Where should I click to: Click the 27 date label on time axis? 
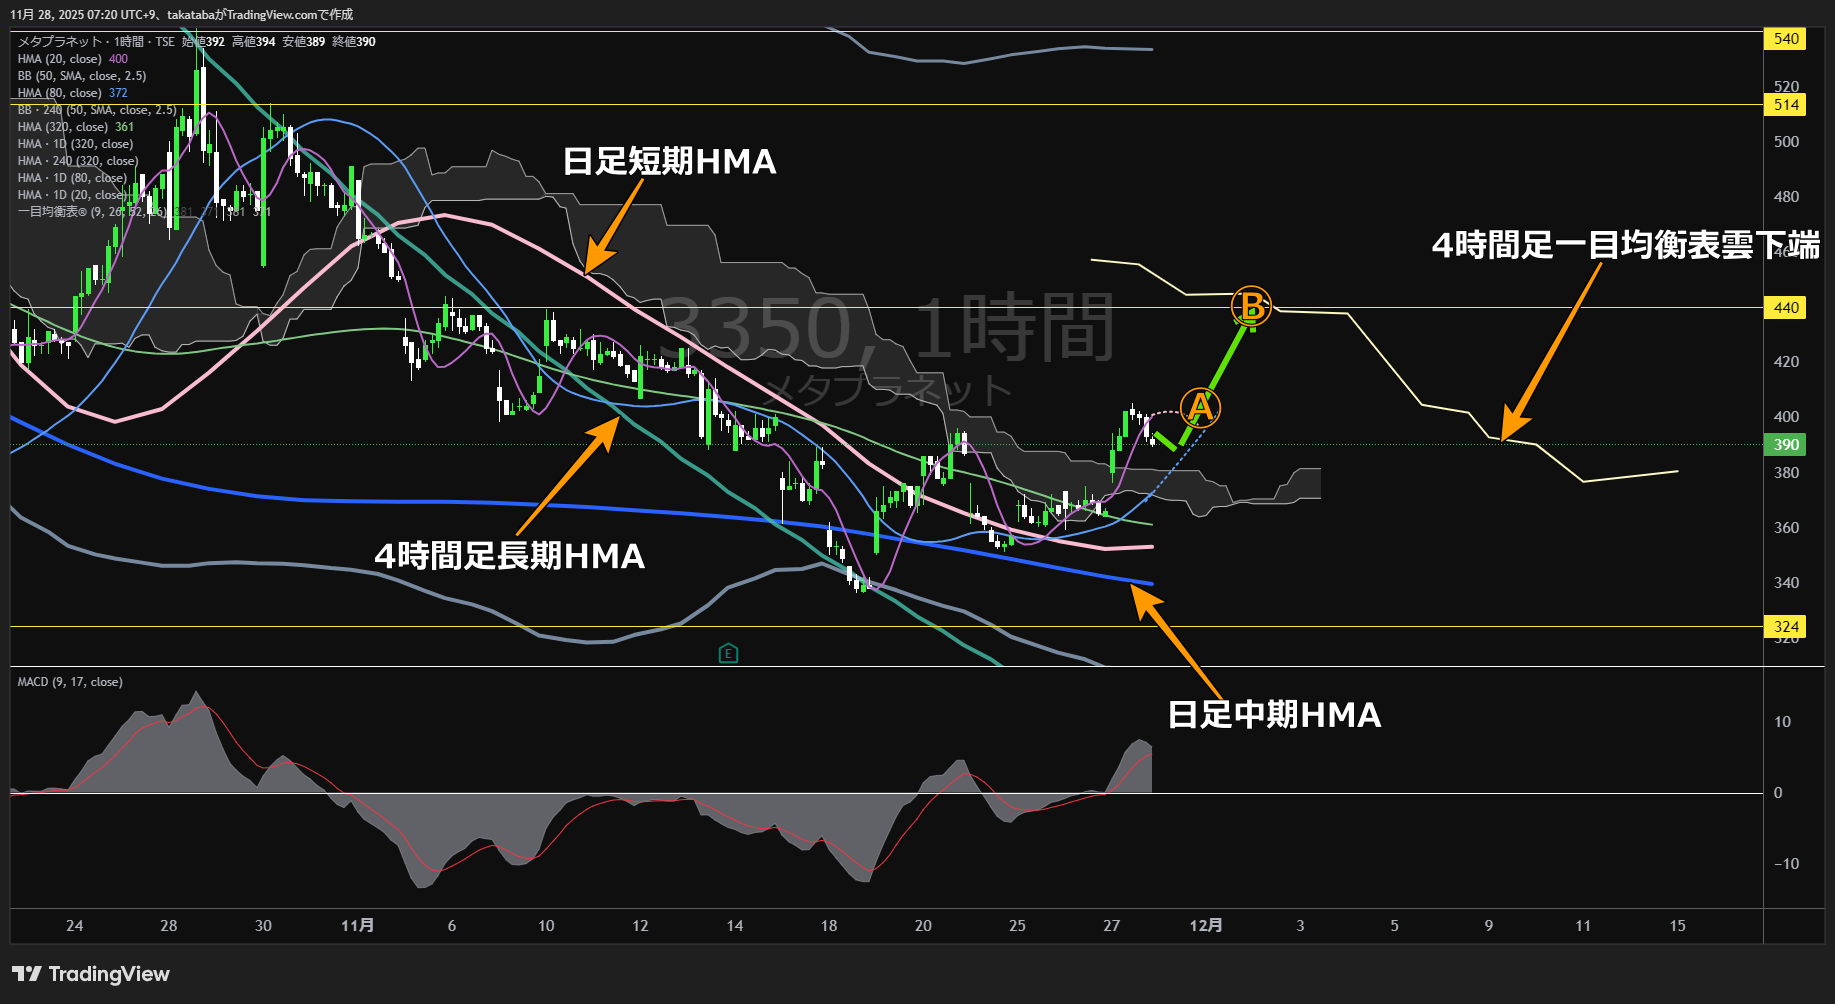(x=1112, y=926)
